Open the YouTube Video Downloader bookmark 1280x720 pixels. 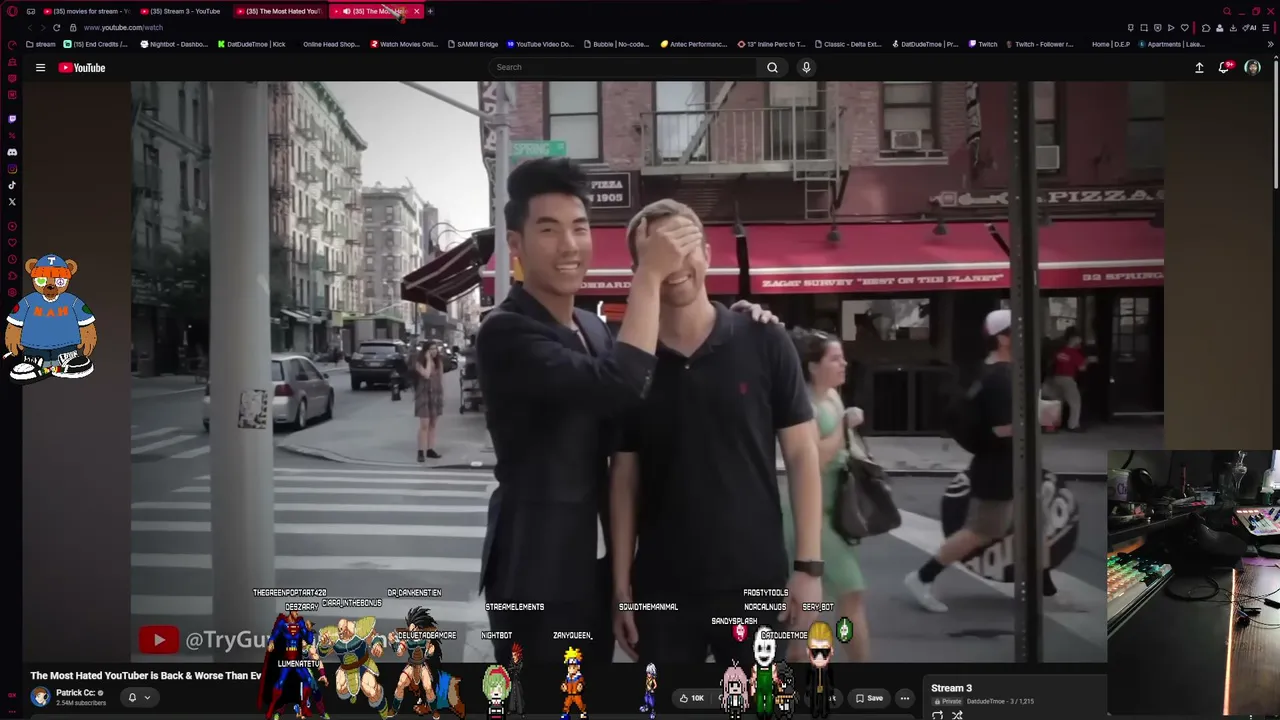(x=541, y=44)
